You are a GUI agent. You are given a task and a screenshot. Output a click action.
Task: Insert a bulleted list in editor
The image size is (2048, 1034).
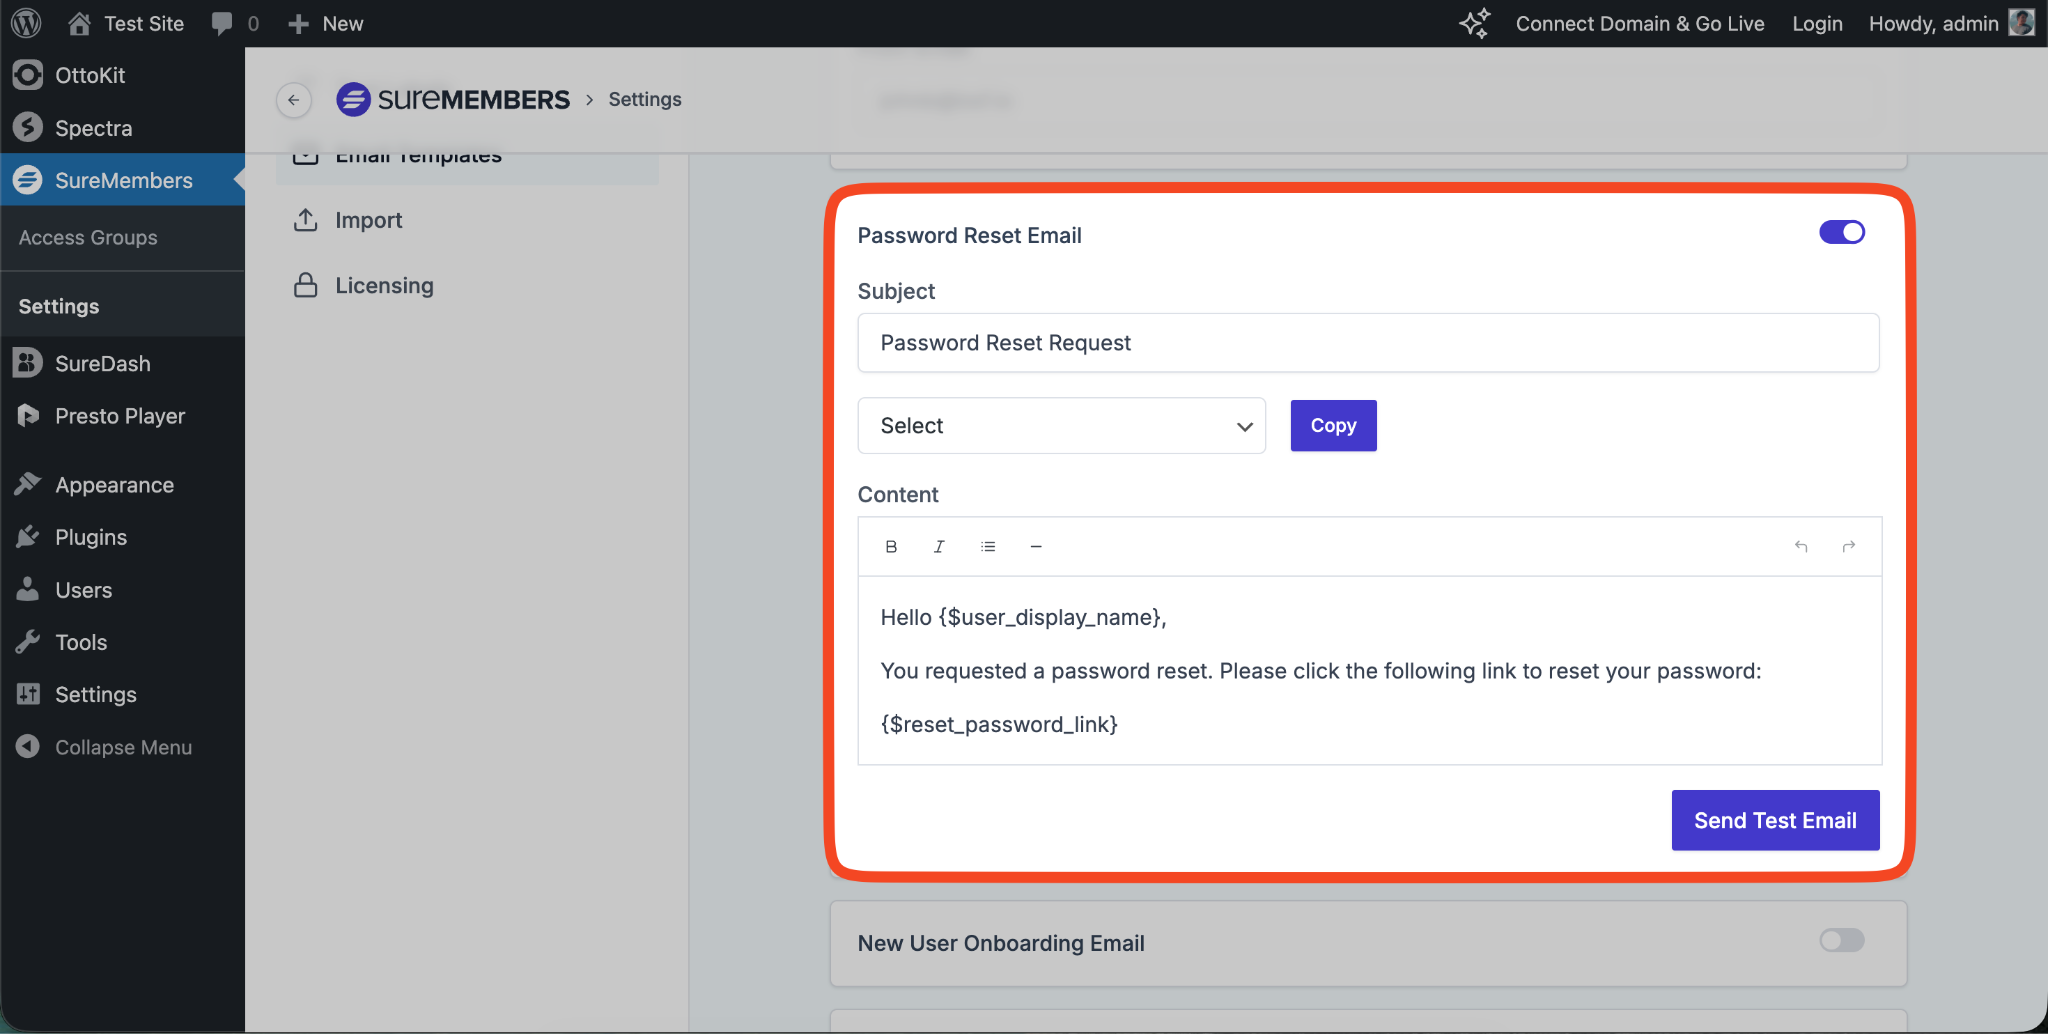pyautogui.click(x=988, y=547)
